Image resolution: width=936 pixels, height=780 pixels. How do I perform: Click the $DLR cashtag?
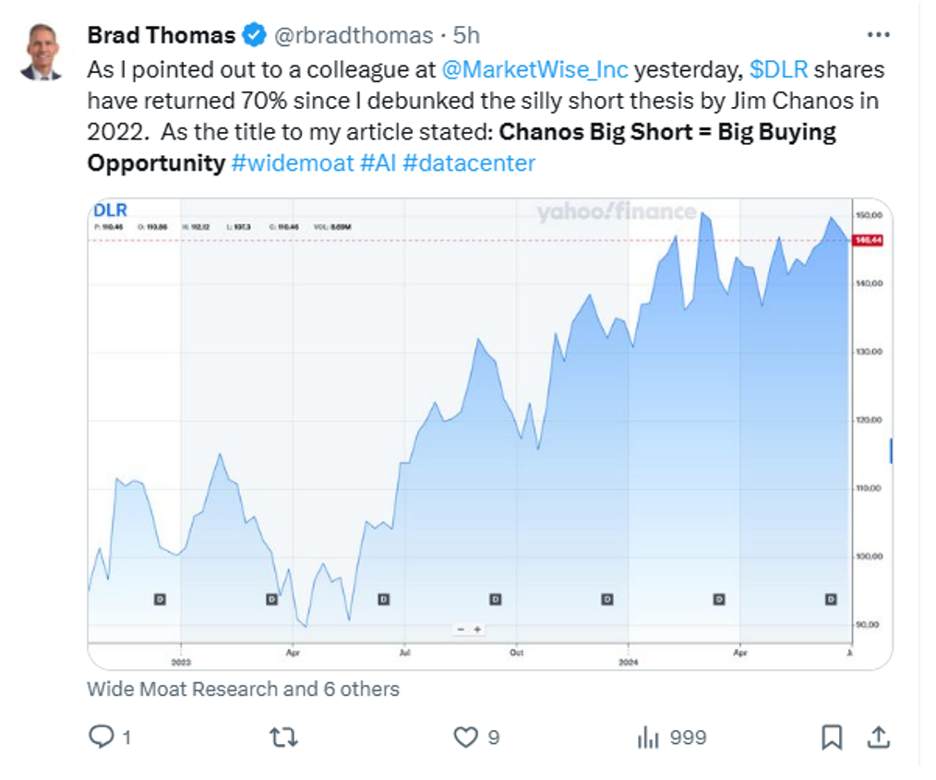point(778,70)
